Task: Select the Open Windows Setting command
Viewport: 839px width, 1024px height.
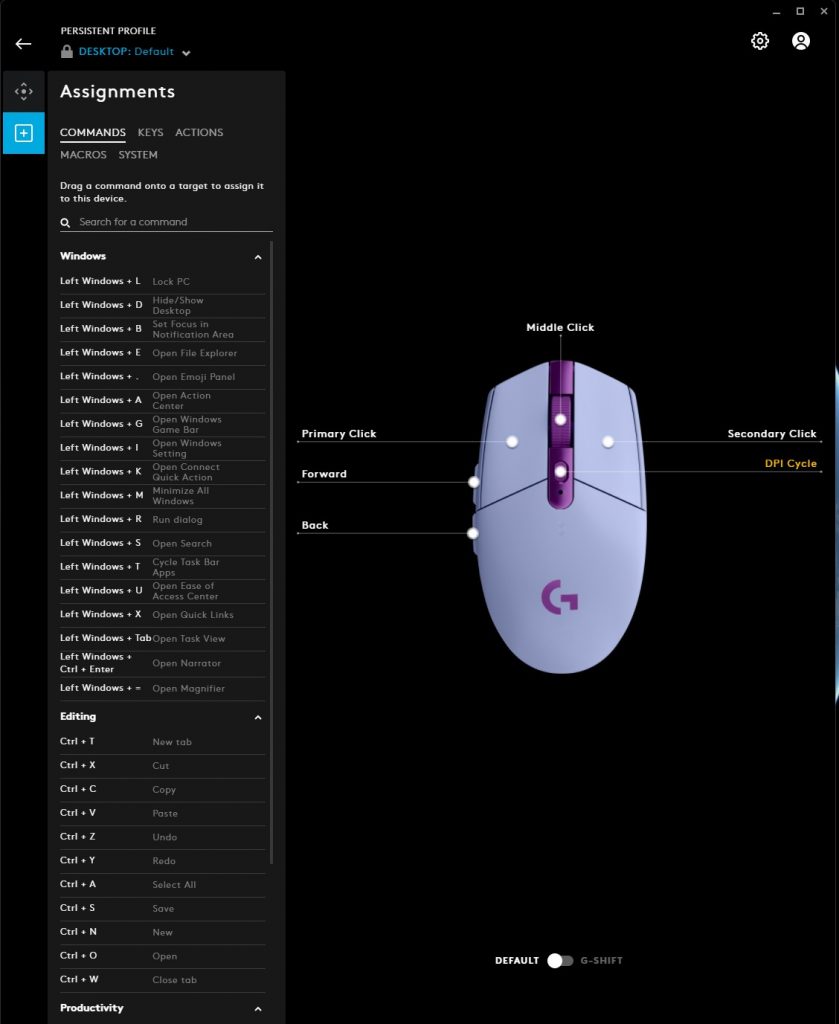Action: (163, 448)
